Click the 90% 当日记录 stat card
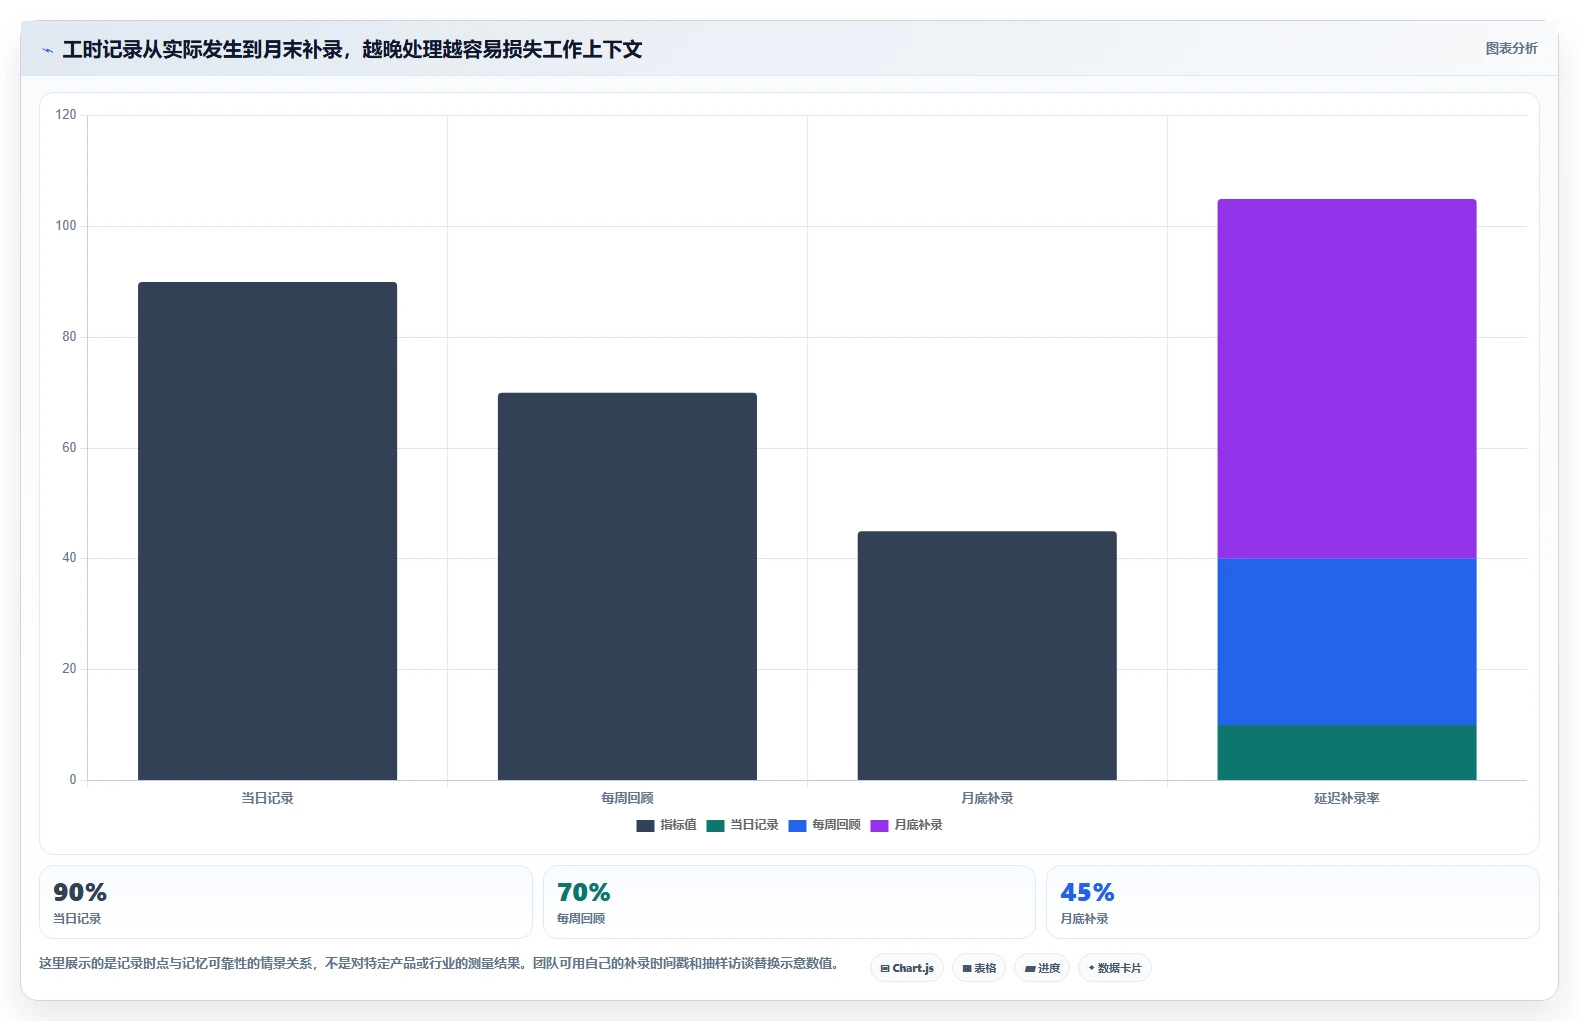Image resolution: width=1579 pixels, height=1021 pixels. (286, 902)
